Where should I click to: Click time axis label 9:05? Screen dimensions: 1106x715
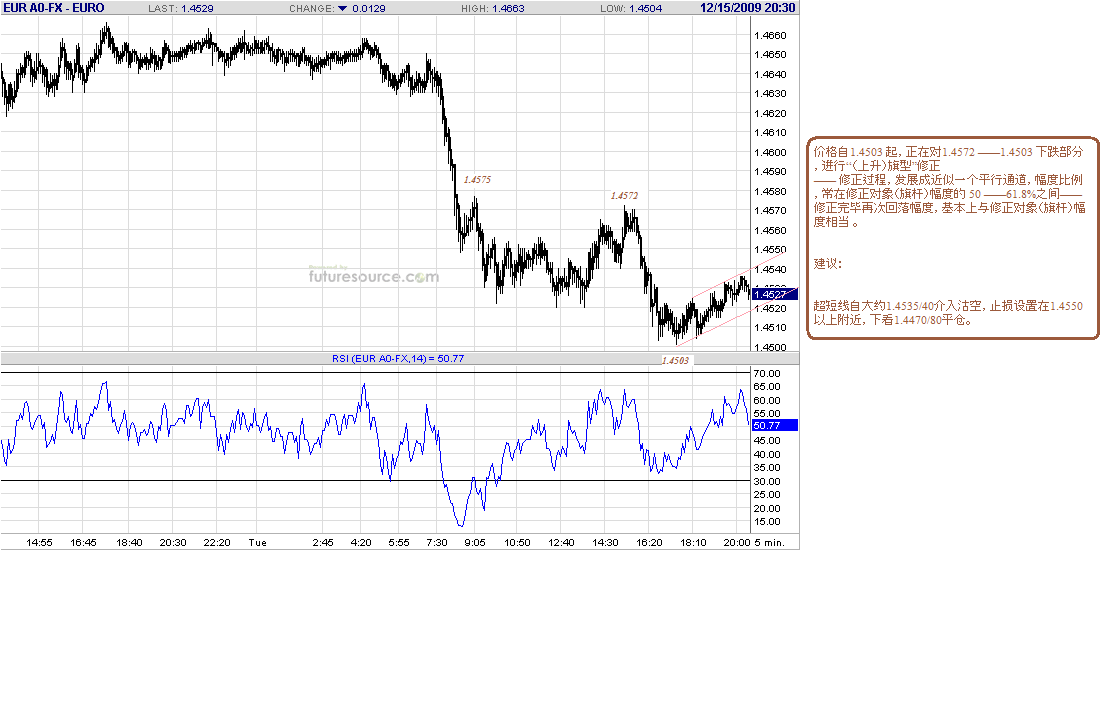click(x=475, y=542)
